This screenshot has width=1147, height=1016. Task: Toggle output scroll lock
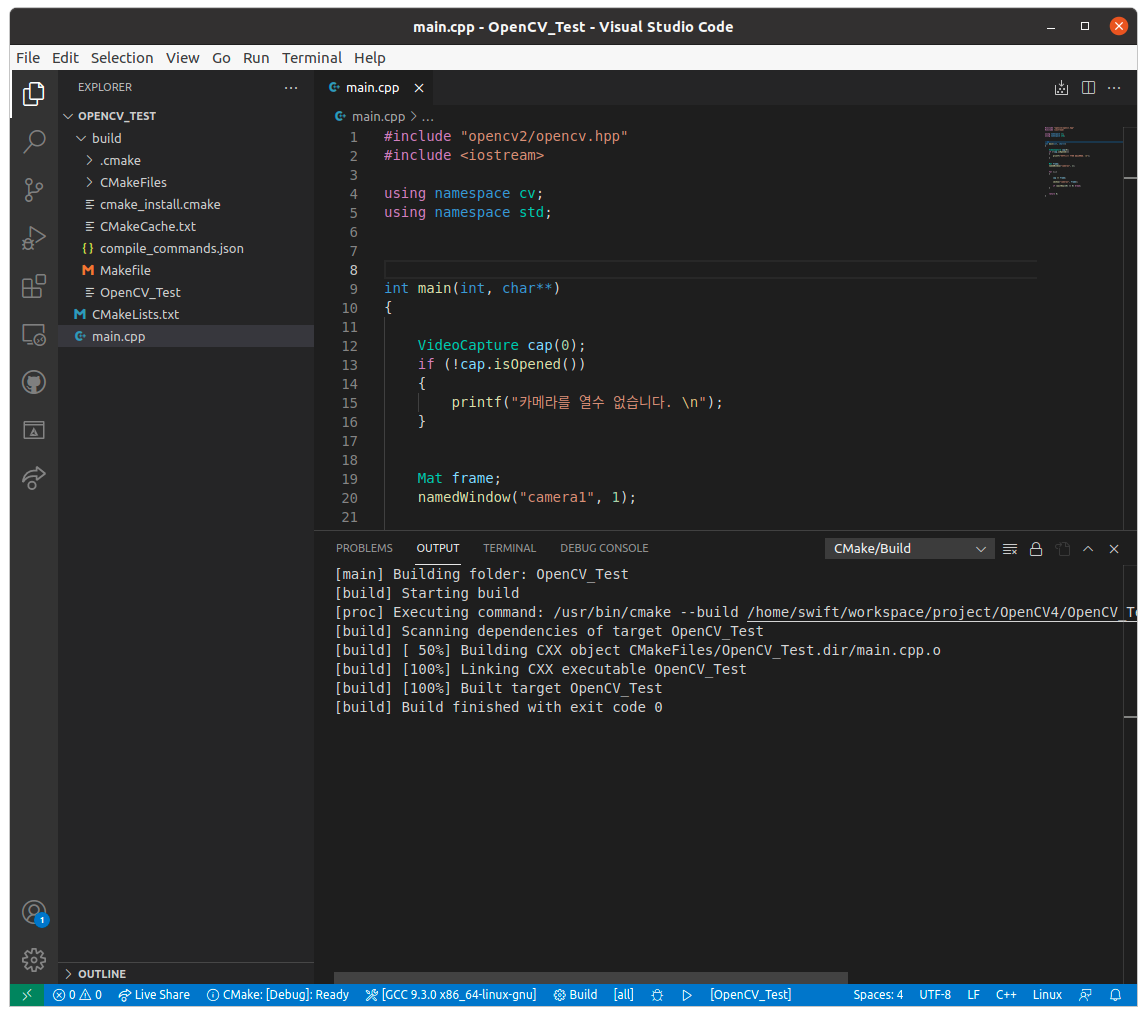(1036, 549)
